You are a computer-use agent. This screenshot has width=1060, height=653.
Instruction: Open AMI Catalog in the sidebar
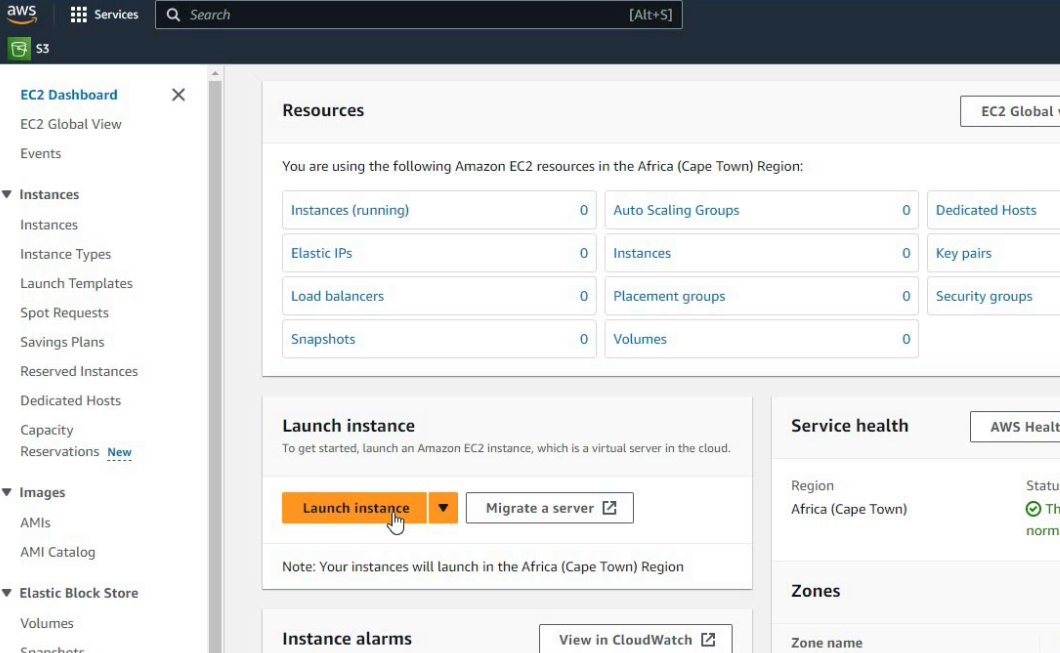pyautogui.click(x=57, y=552)
